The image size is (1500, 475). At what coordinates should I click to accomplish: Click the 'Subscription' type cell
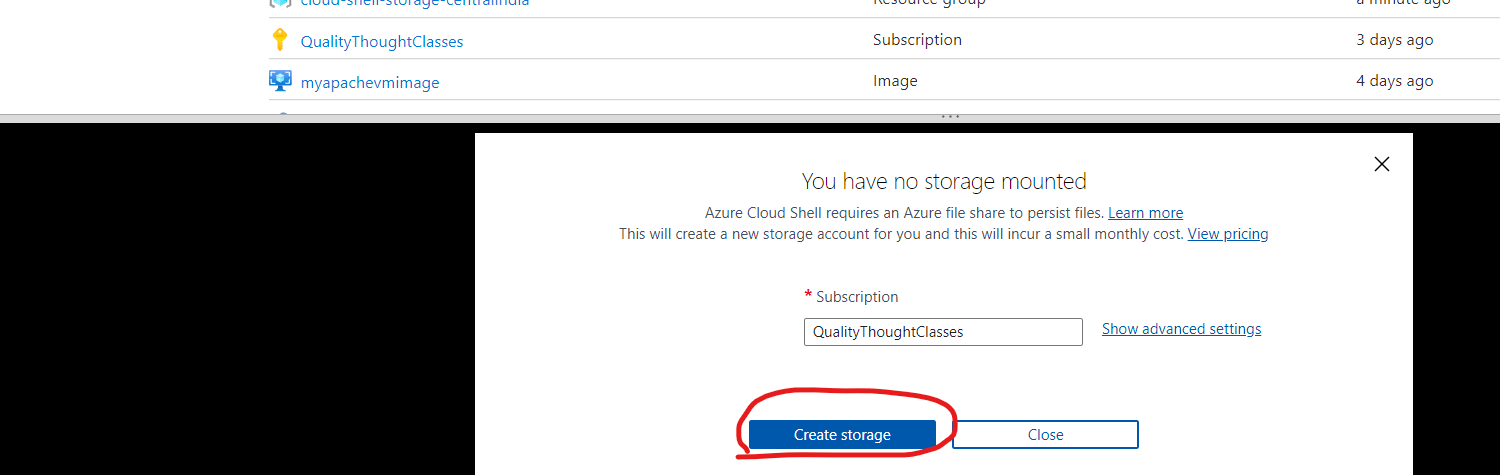pos(917,40)
